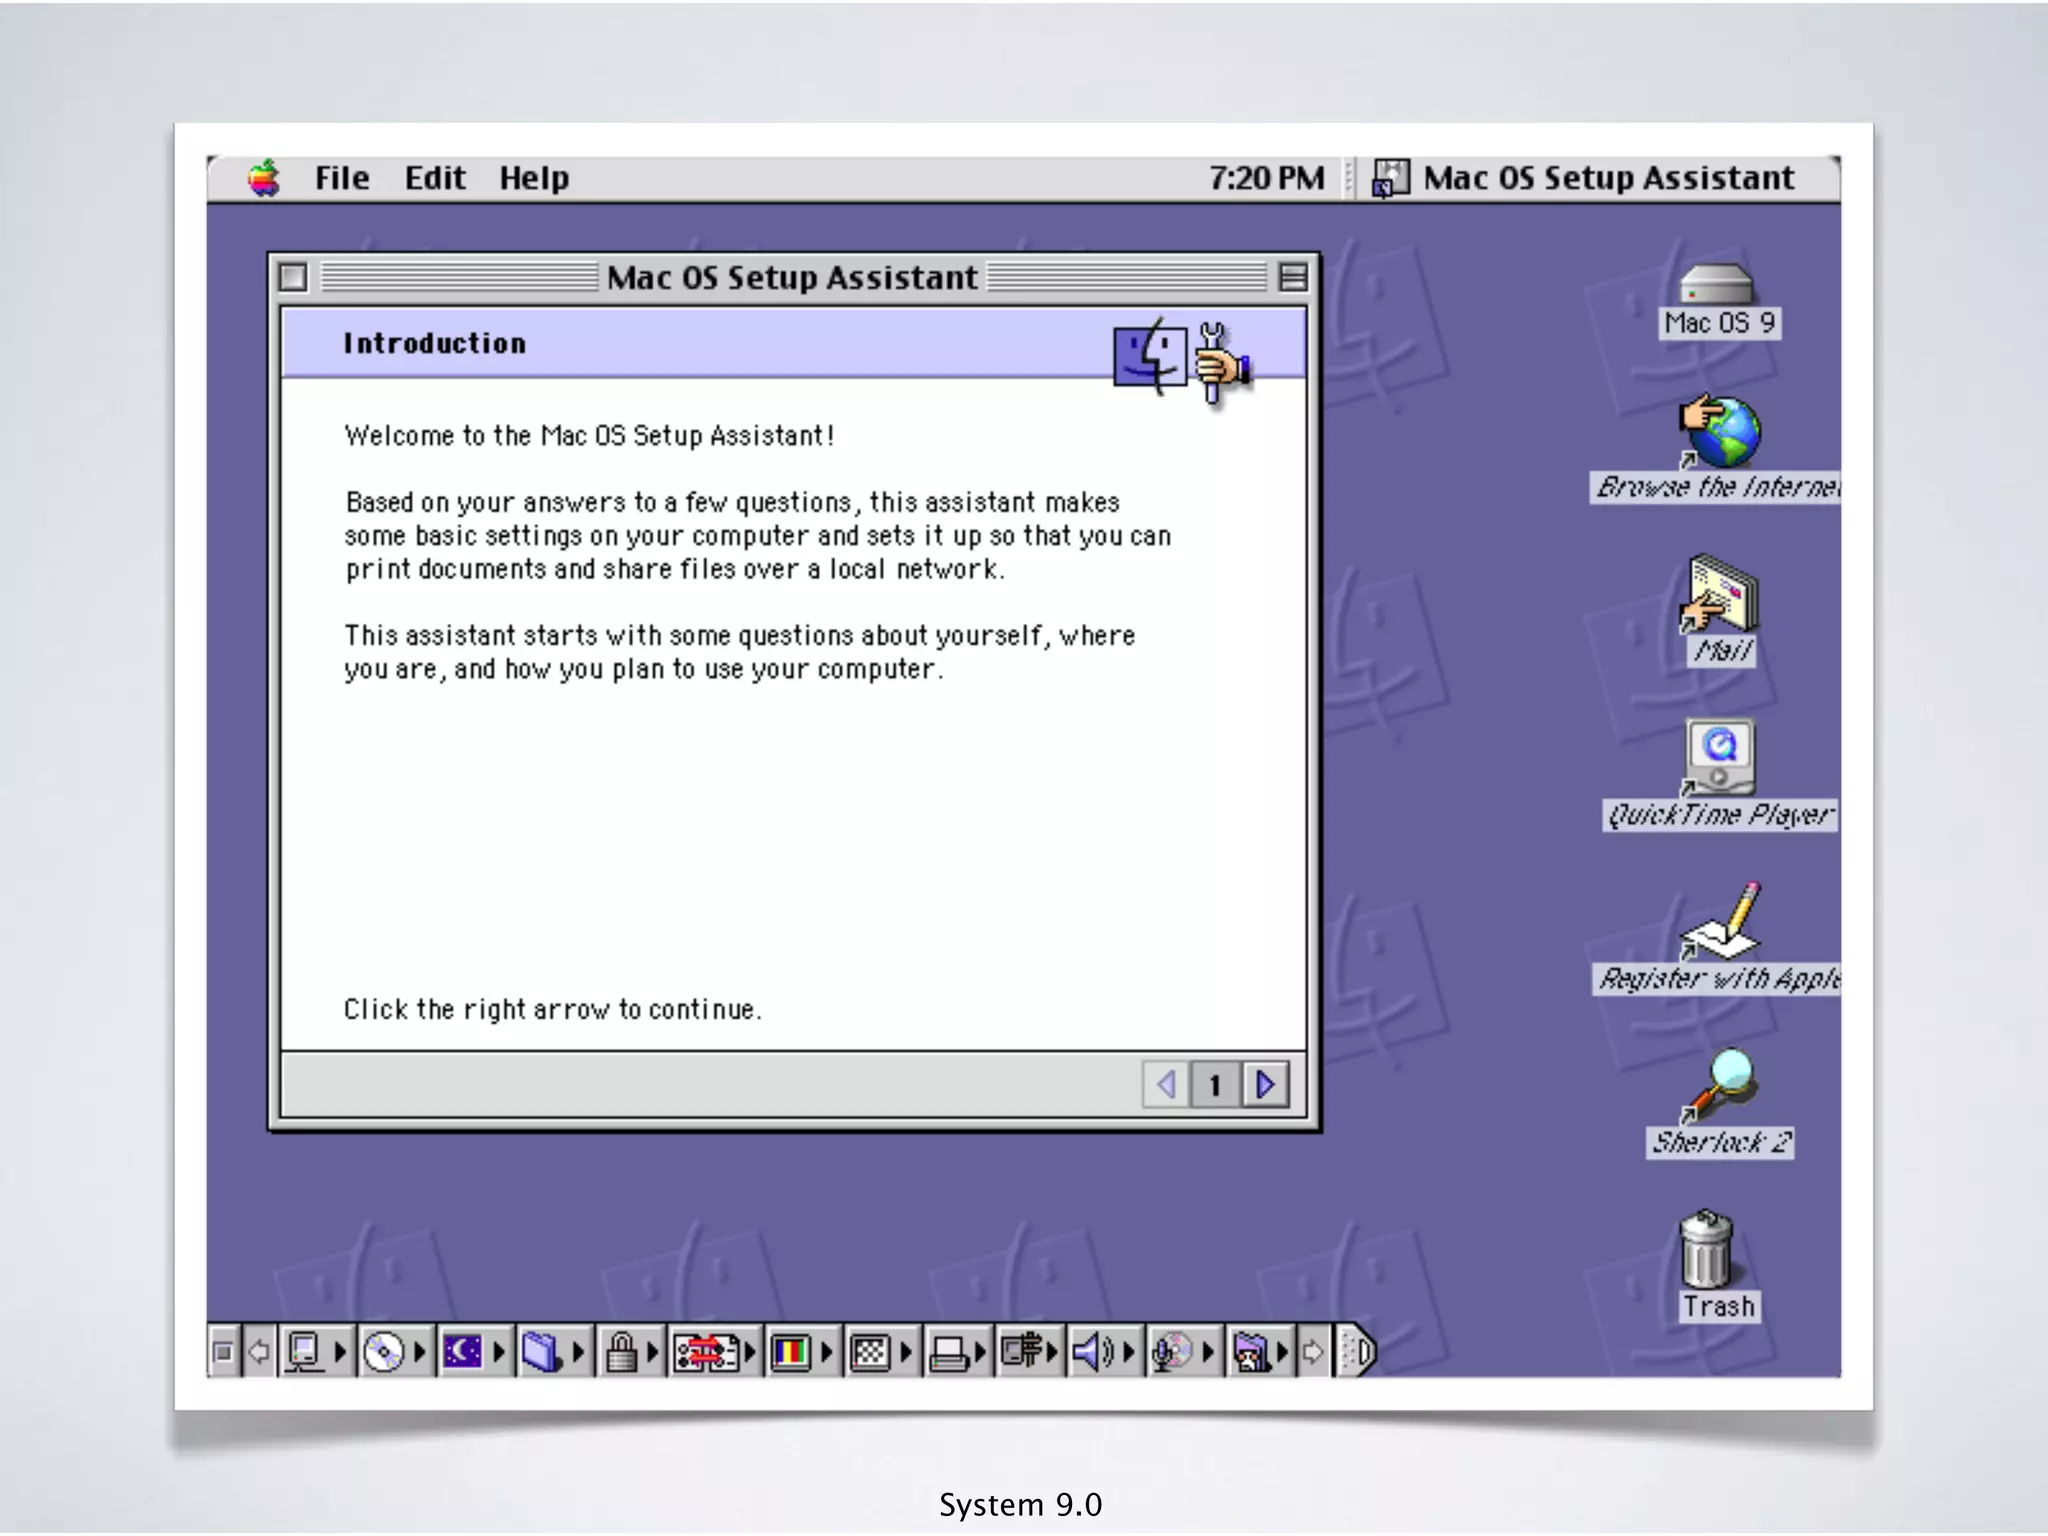This screenshot has height=1536, width=2048.
Task: Expand the sound volume speaker module arrow
Action: [x=1129, y=1352]
